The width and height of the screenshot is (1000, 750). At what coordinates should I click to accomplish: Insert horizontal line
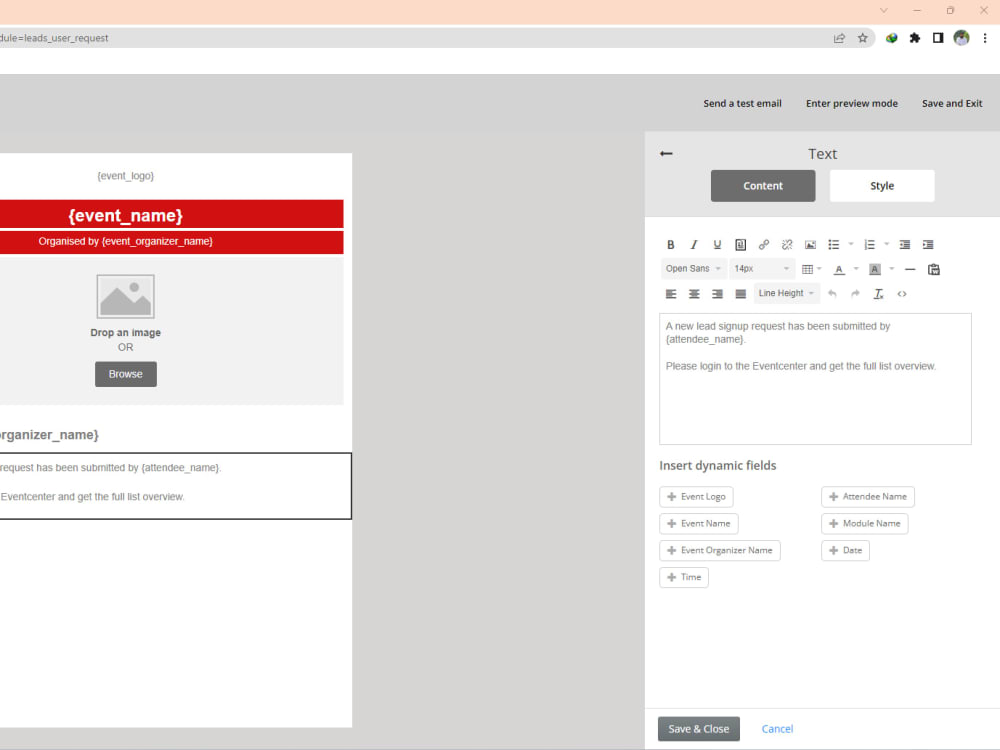click(x=910, y=269)
